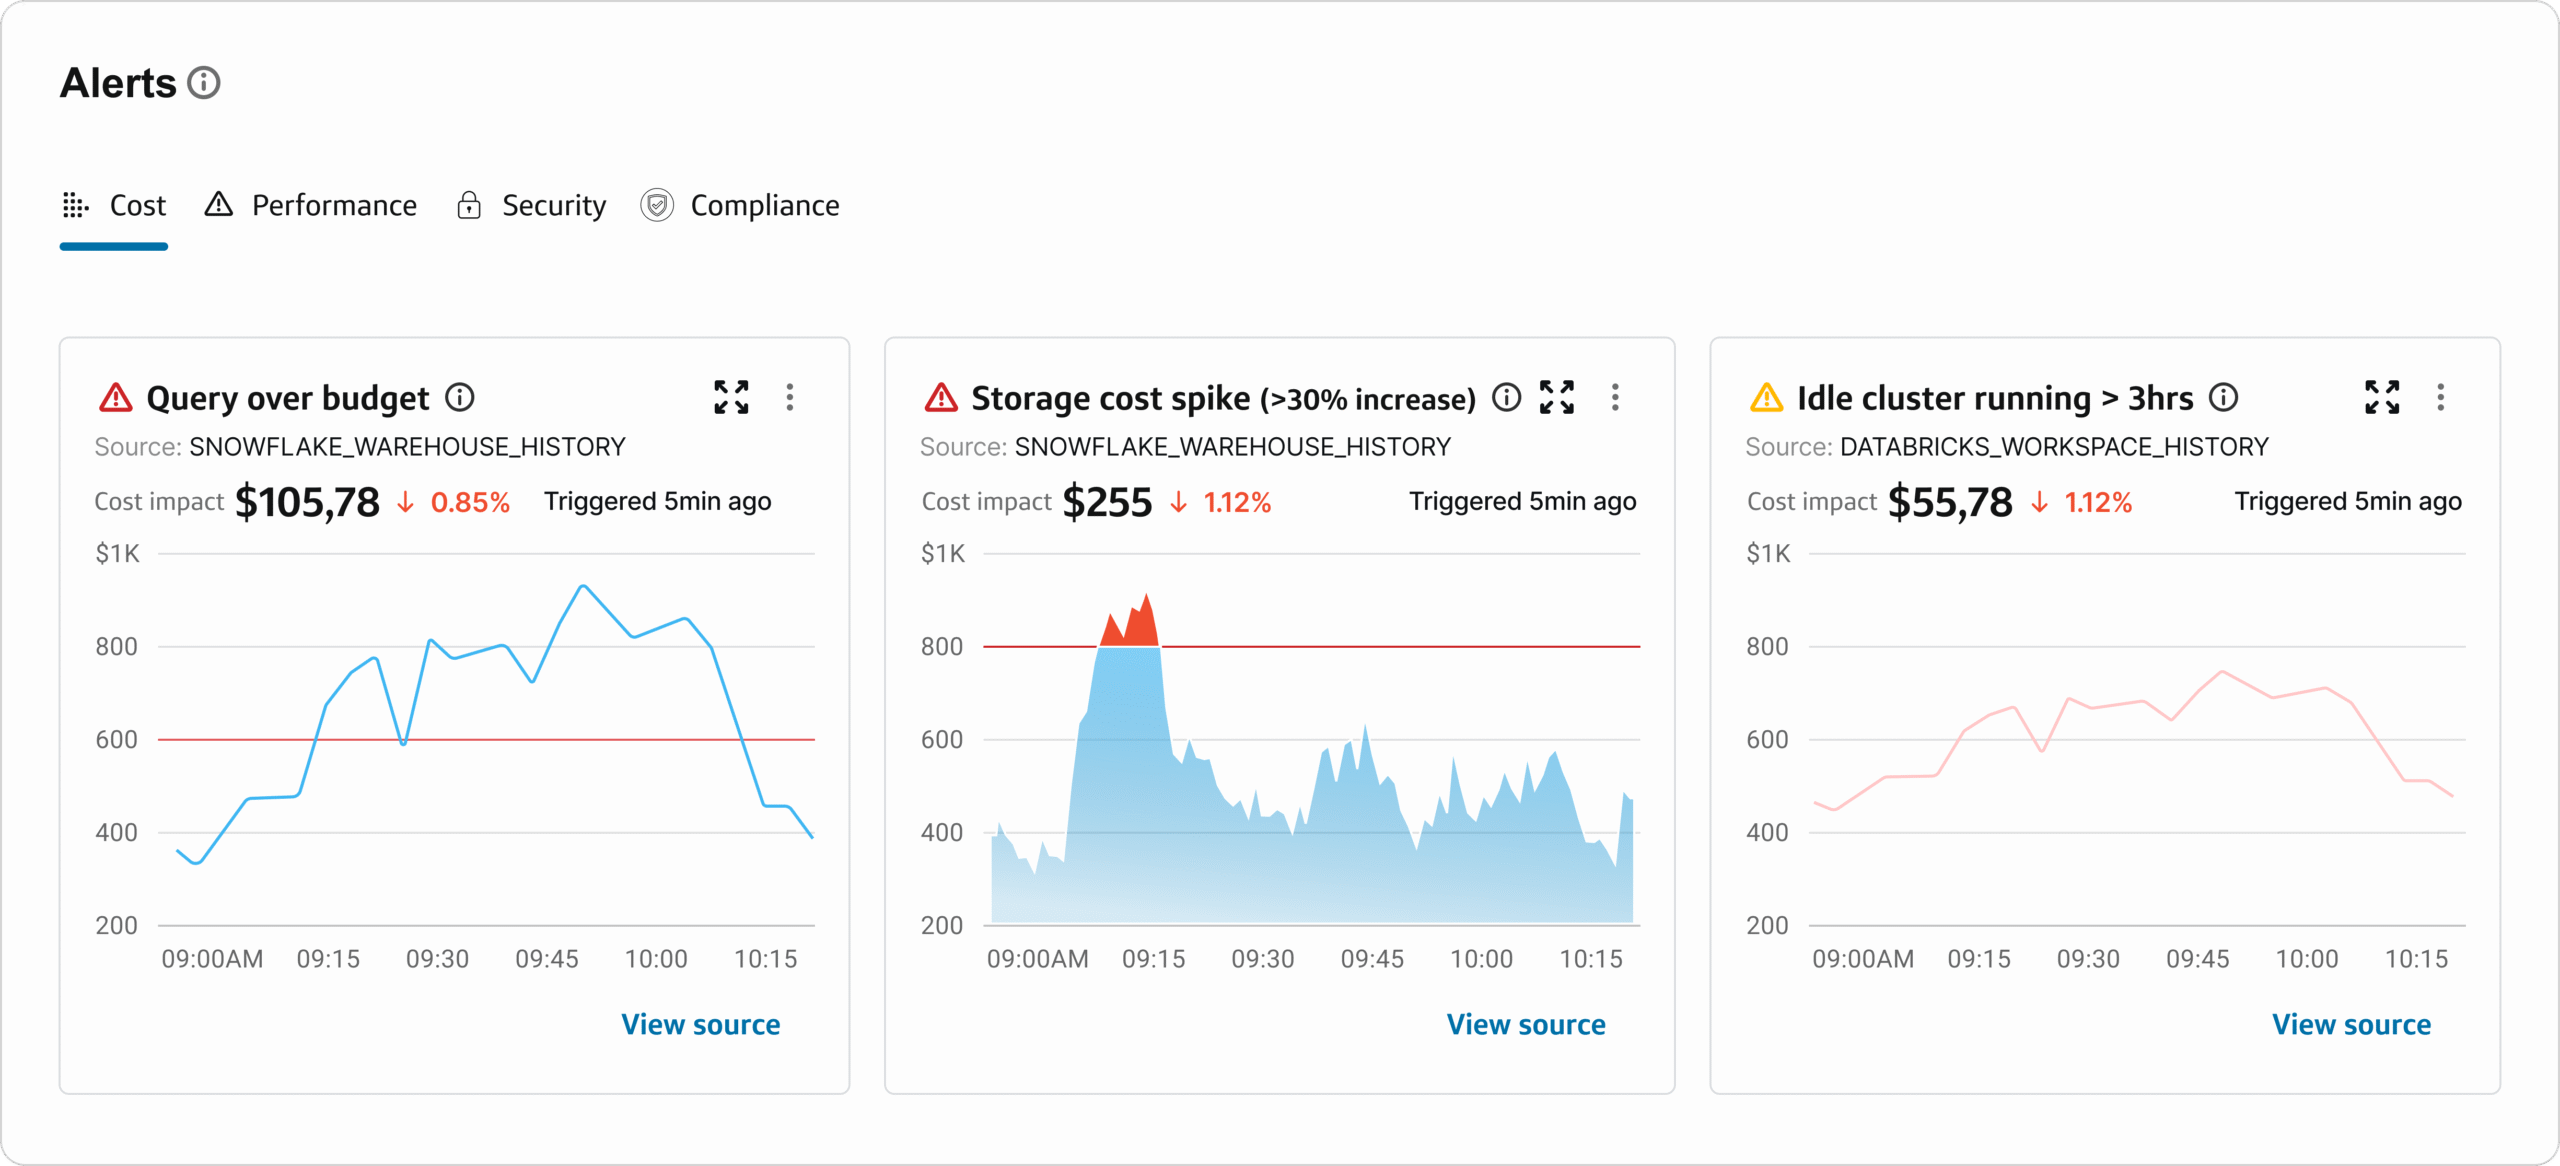Click the yellow warning icon on Idle cluster
This screenshot has height=1166, width=2560.
click(x=1767, y=398)
